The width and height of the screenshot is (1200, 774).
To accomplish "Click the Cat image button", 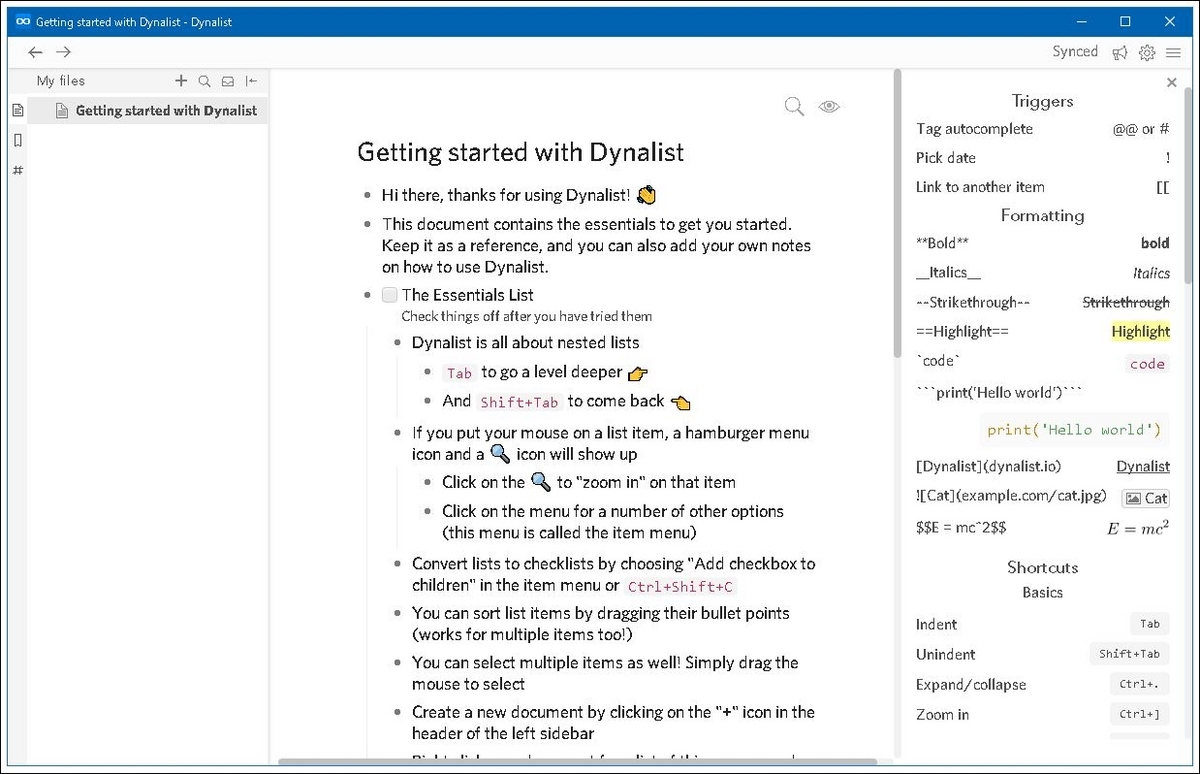I will click(1146, 498).
